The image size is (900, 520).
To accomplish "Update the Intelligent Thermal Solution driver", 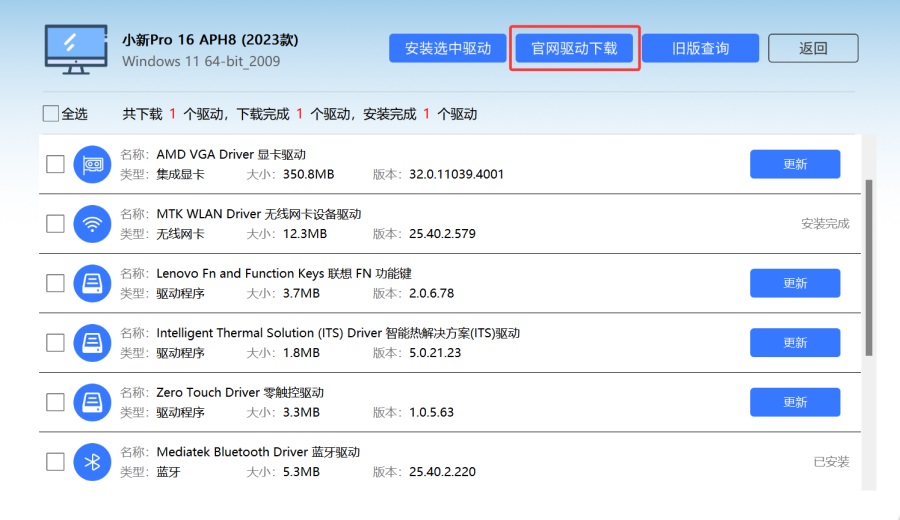I will click(795, 343).
